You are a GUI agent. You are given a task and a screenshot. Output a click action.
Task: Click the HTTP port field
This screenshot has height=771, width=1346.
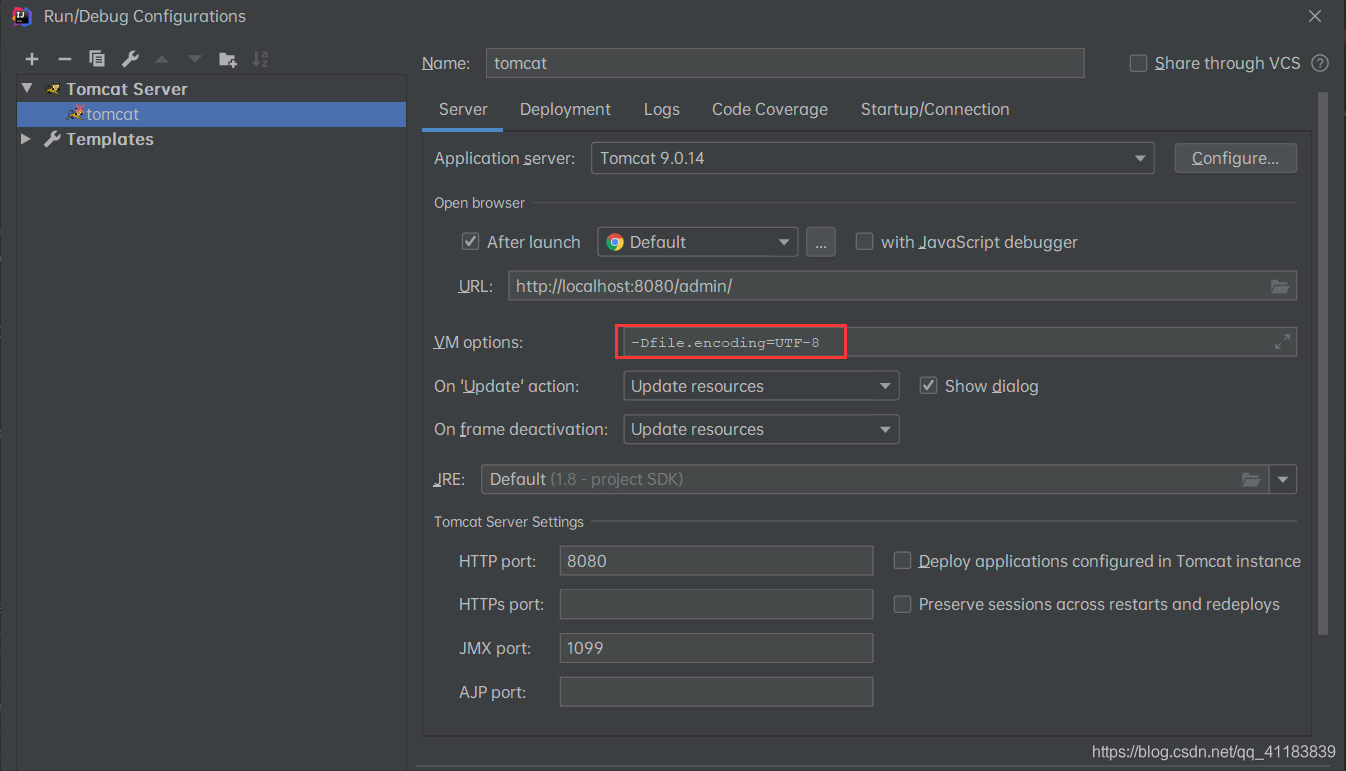716,561
